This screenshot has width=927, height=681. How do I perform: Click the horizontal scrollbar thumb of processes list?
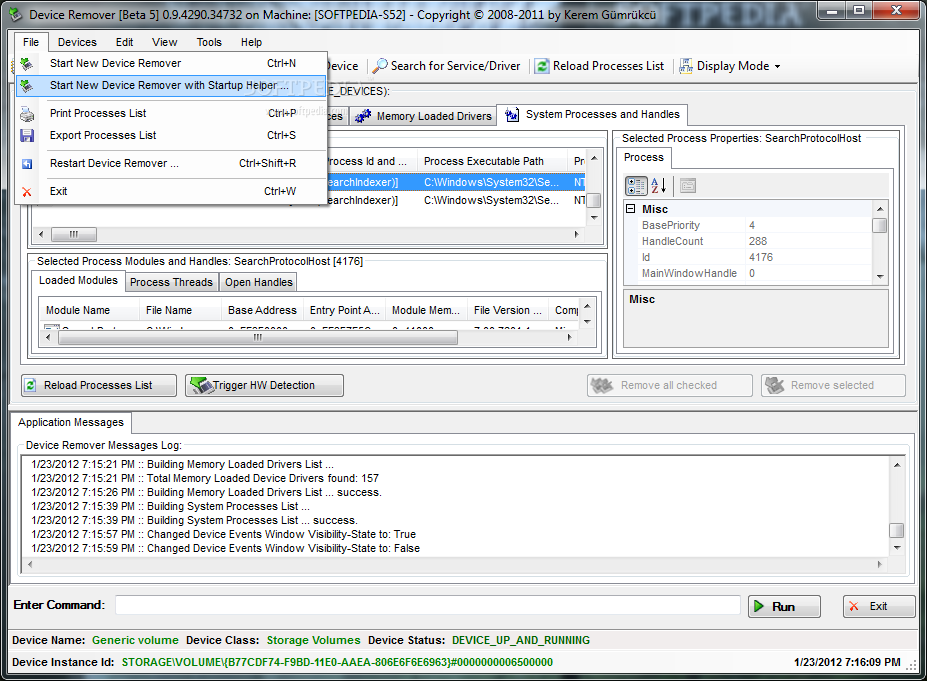[x=74, y=235]
